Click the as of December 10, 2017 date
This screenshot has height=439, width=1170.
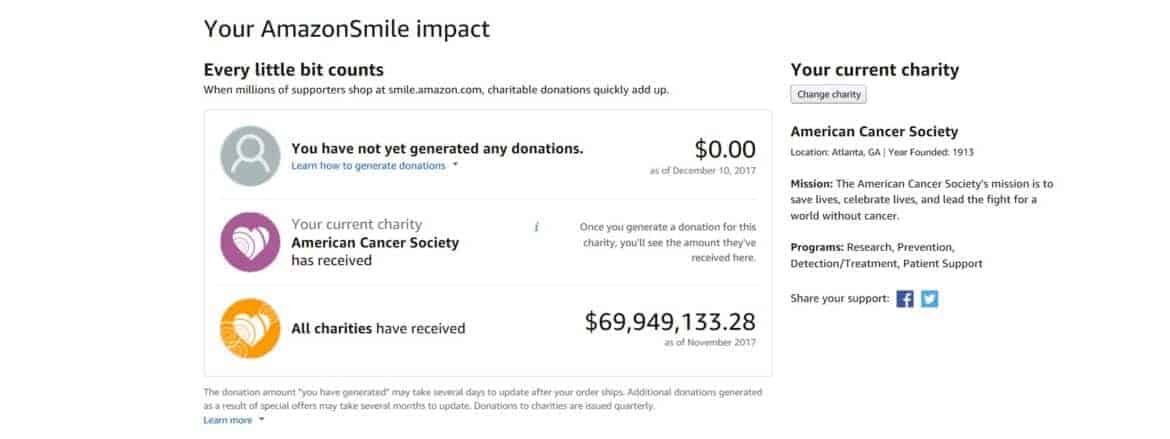click(702, 171)
